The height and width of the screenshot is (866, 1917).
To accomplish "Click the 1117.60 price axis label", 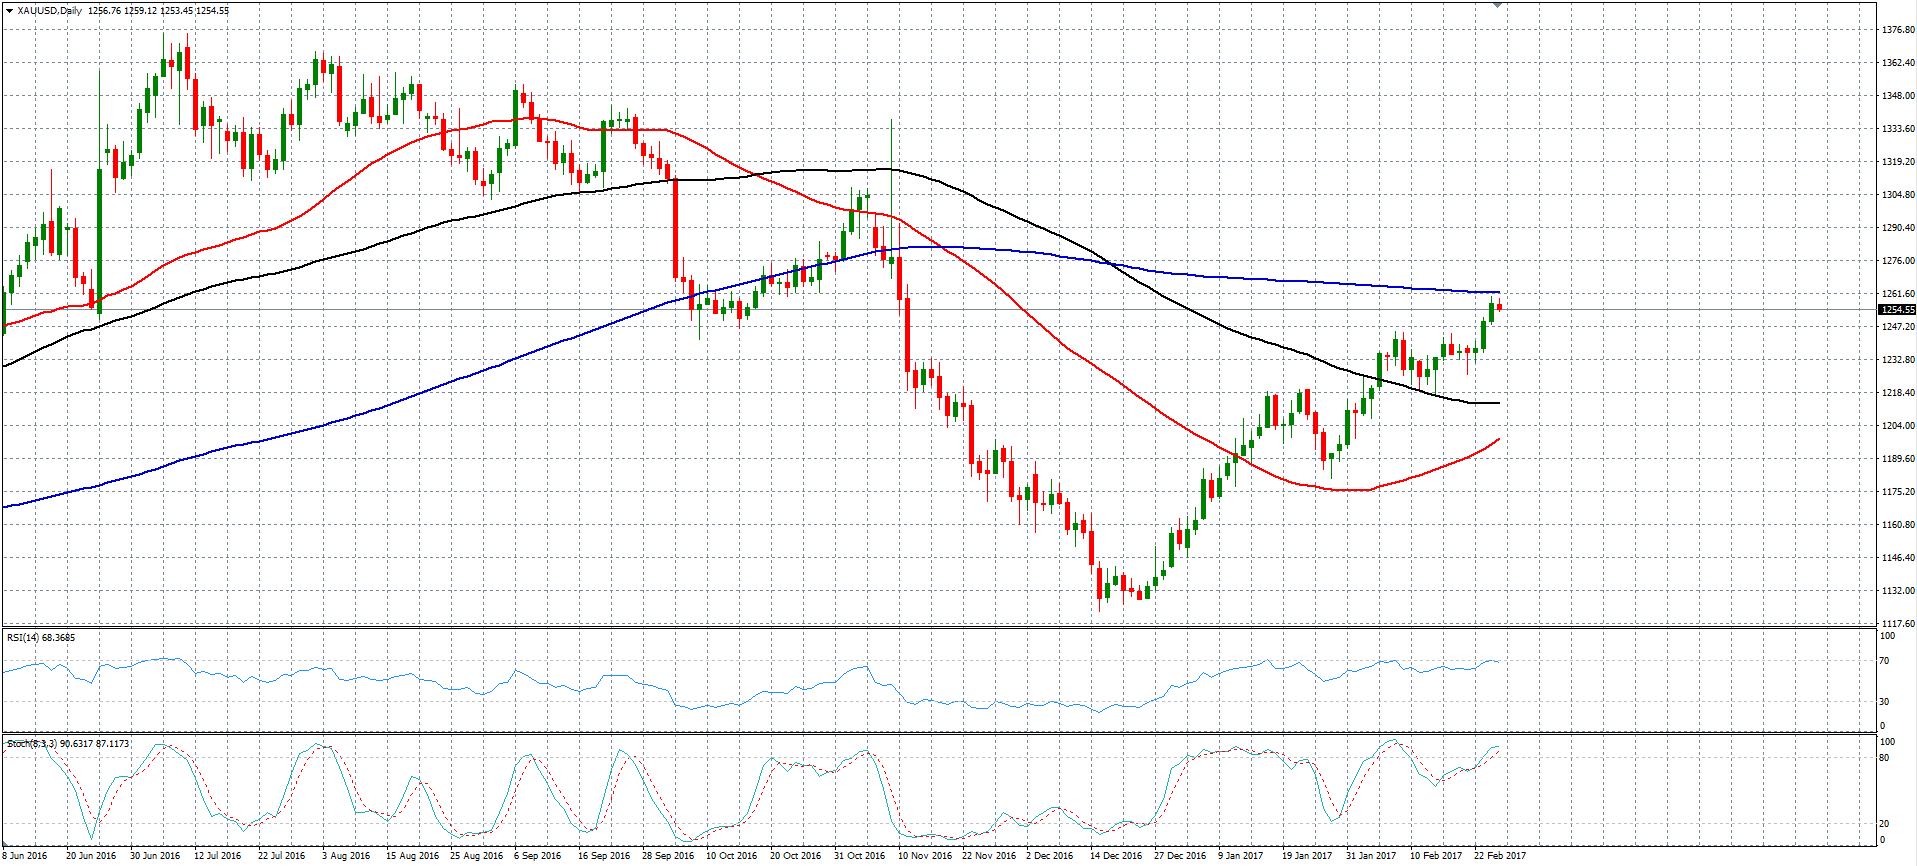I will coord(1898,624).
